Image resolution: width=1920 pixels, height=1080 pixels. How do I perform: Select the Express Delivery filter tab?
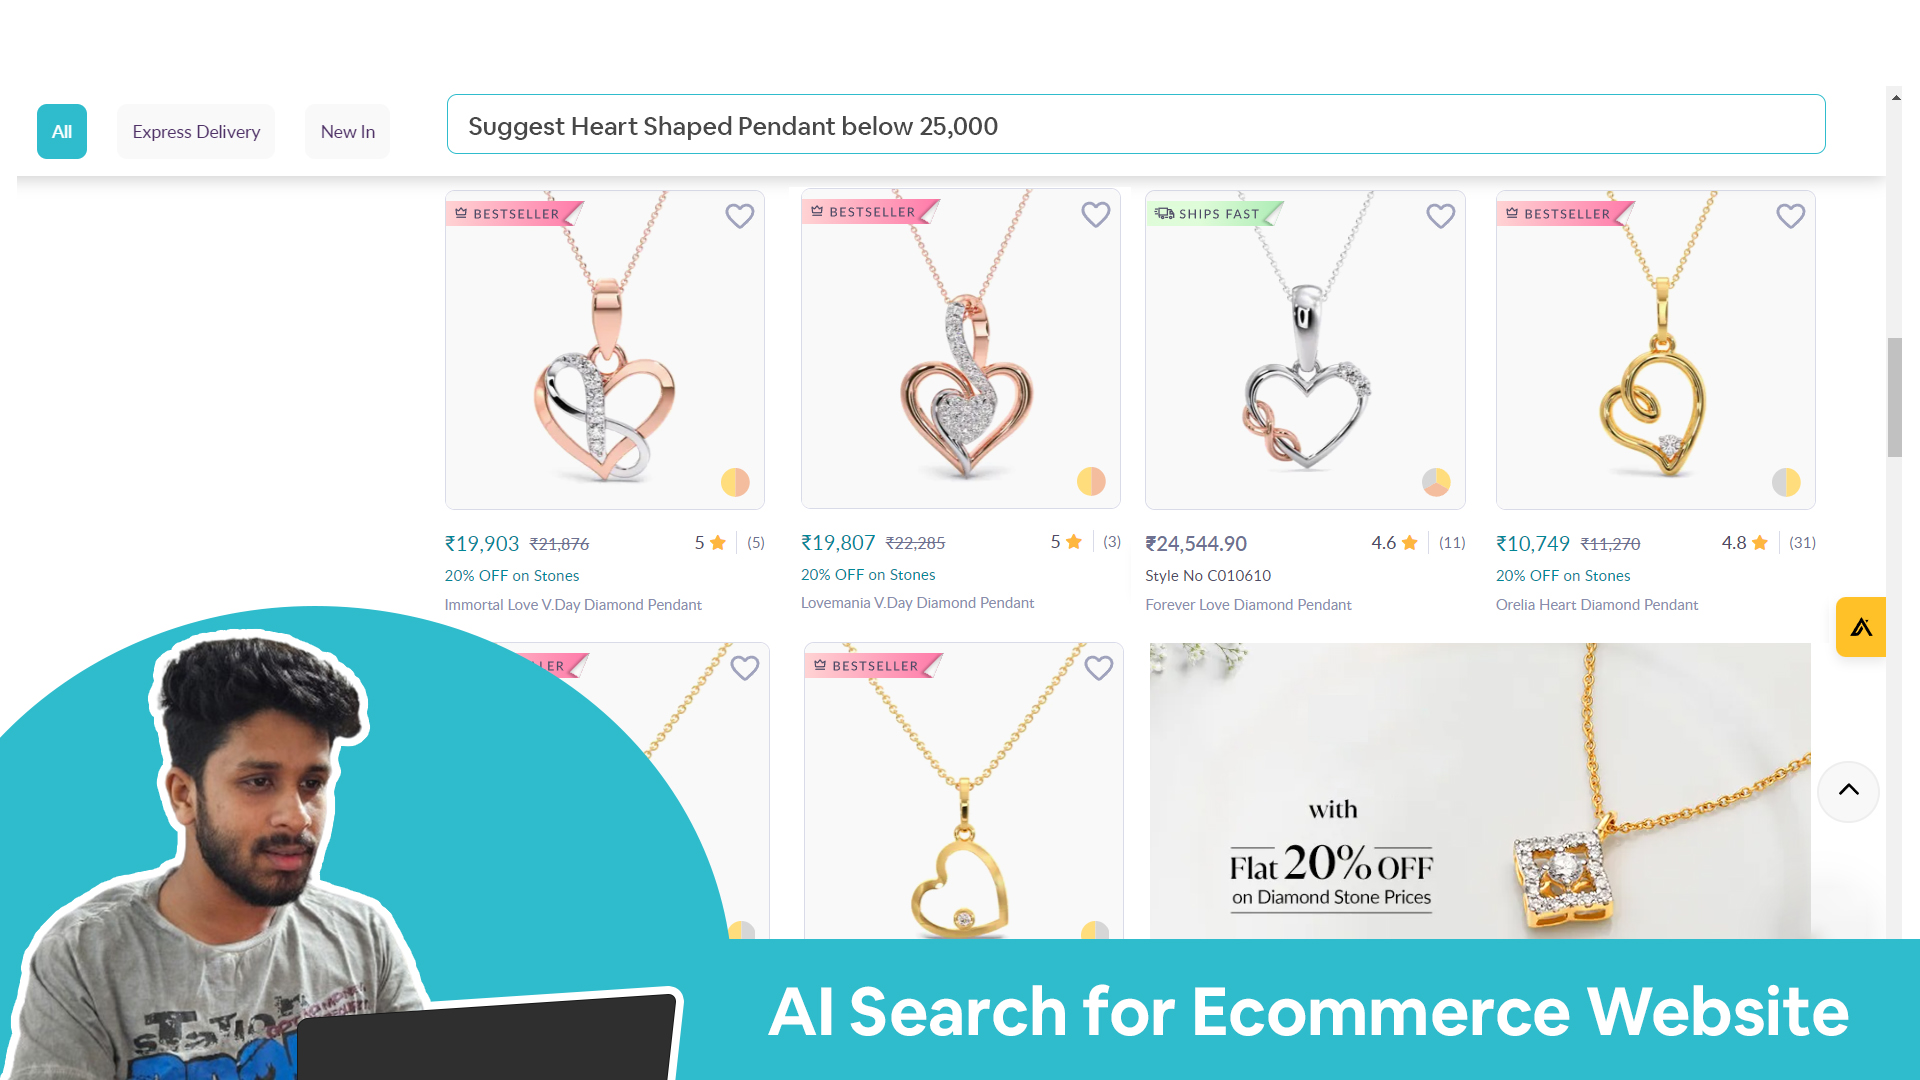[x=196, y=131]
